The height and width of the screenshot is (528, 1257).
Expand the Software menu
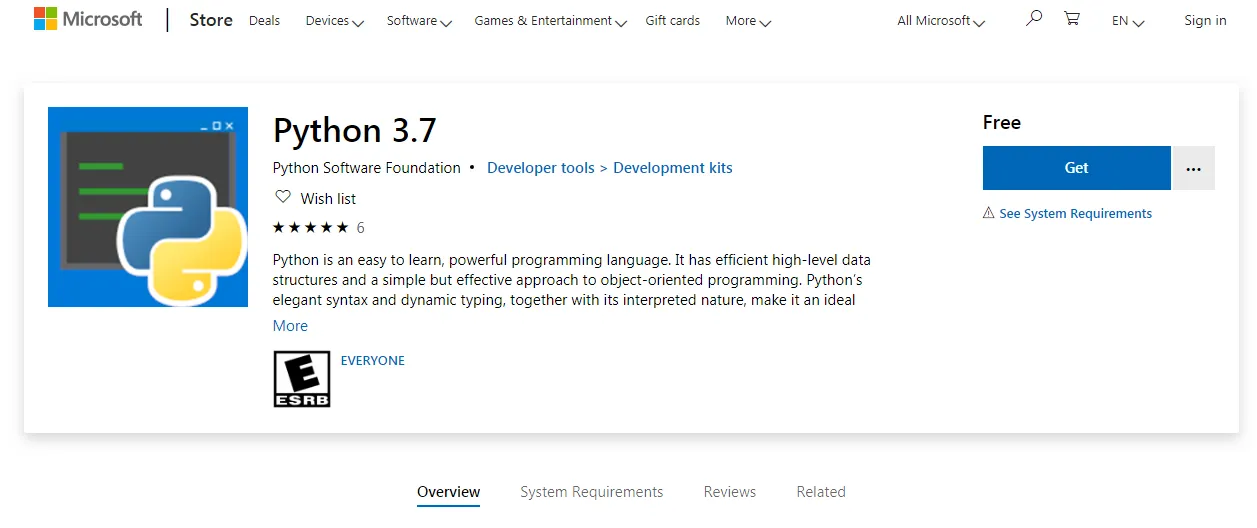coord(420,20)
